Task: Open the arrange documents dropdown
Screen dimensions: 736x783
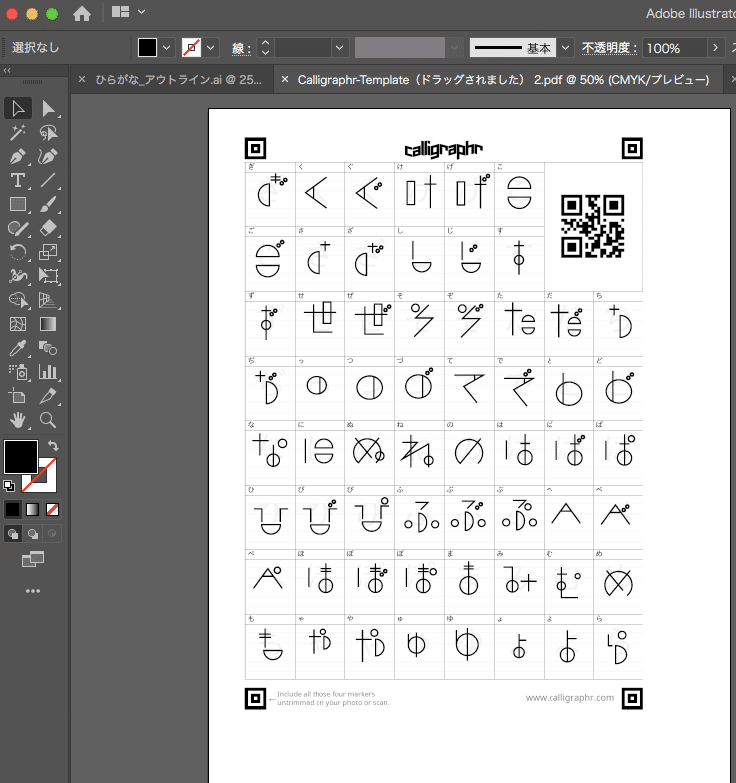Action: tap(128, 12)
